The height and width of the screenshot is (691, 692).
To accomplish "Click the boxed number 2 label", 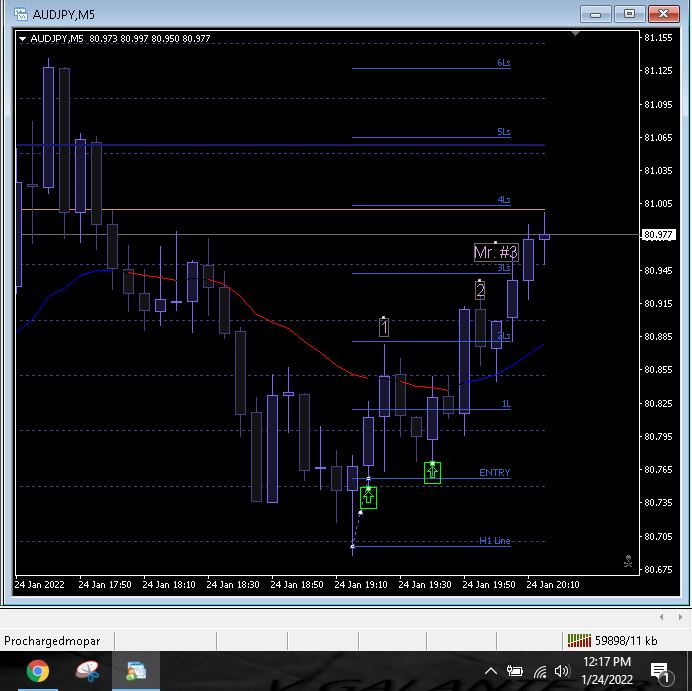I will pyautogui.click(x=480, y=290).
